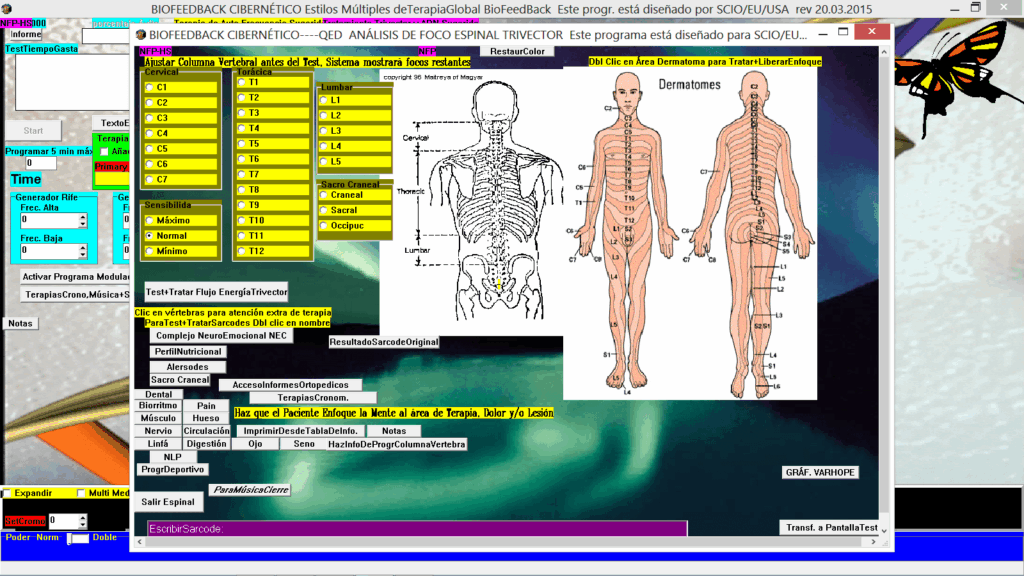
Task: Select the Sacral option under Sacro Craneal
Action: tap(324, 210)
